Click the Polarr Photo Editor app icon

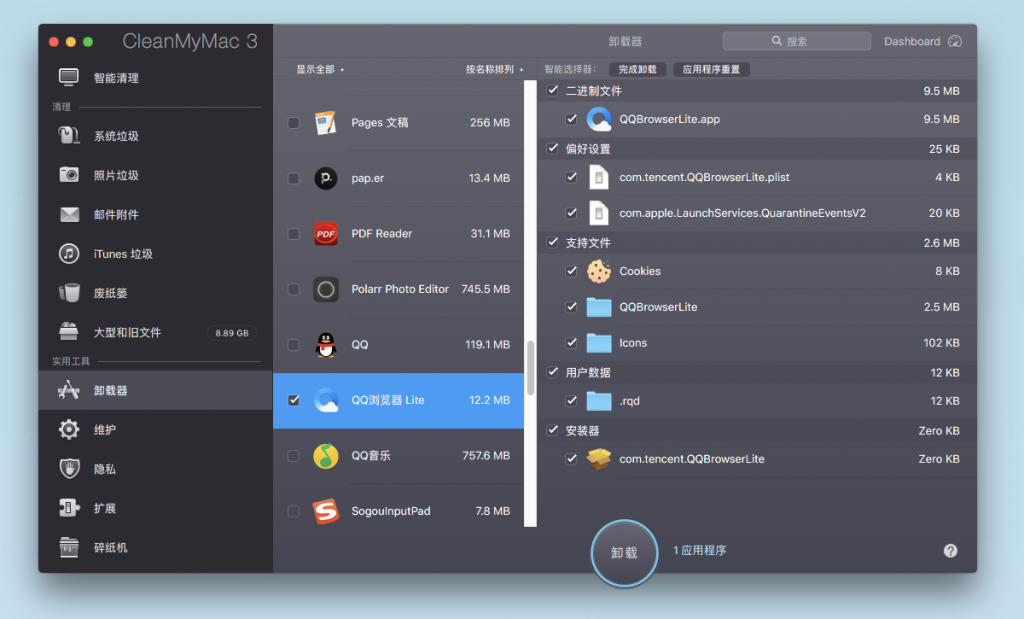(x=326, y=289)
